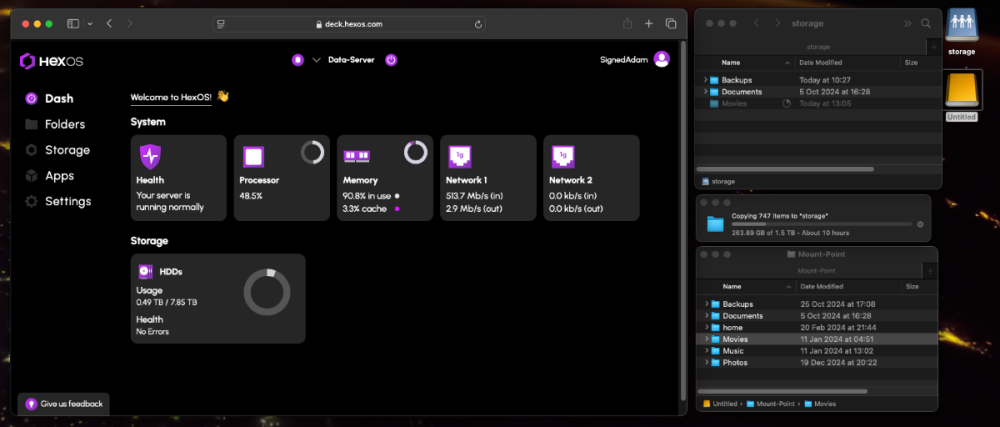Cancel the copy to storage operation
1000x427 pixels.
coord(920,224)
